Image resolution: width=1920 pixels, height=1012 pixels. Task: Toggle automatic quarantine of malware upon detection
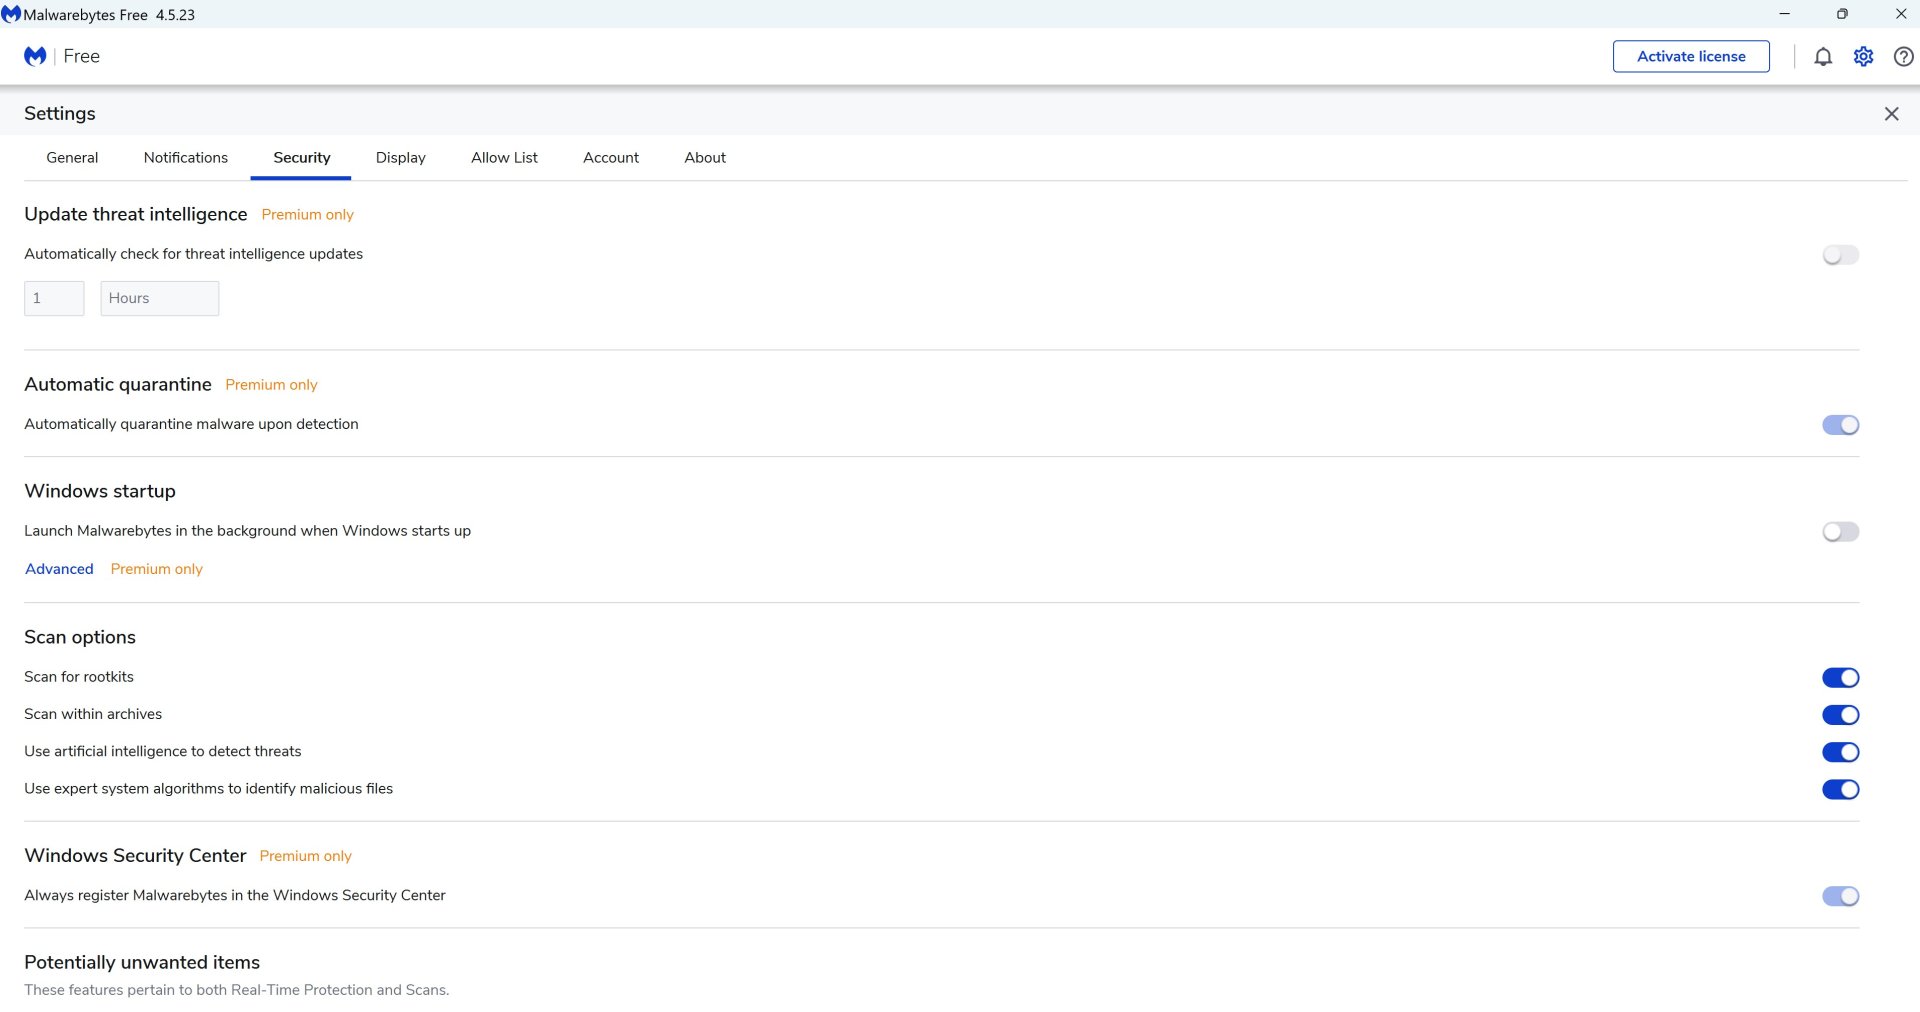[x=1840, y=425]
